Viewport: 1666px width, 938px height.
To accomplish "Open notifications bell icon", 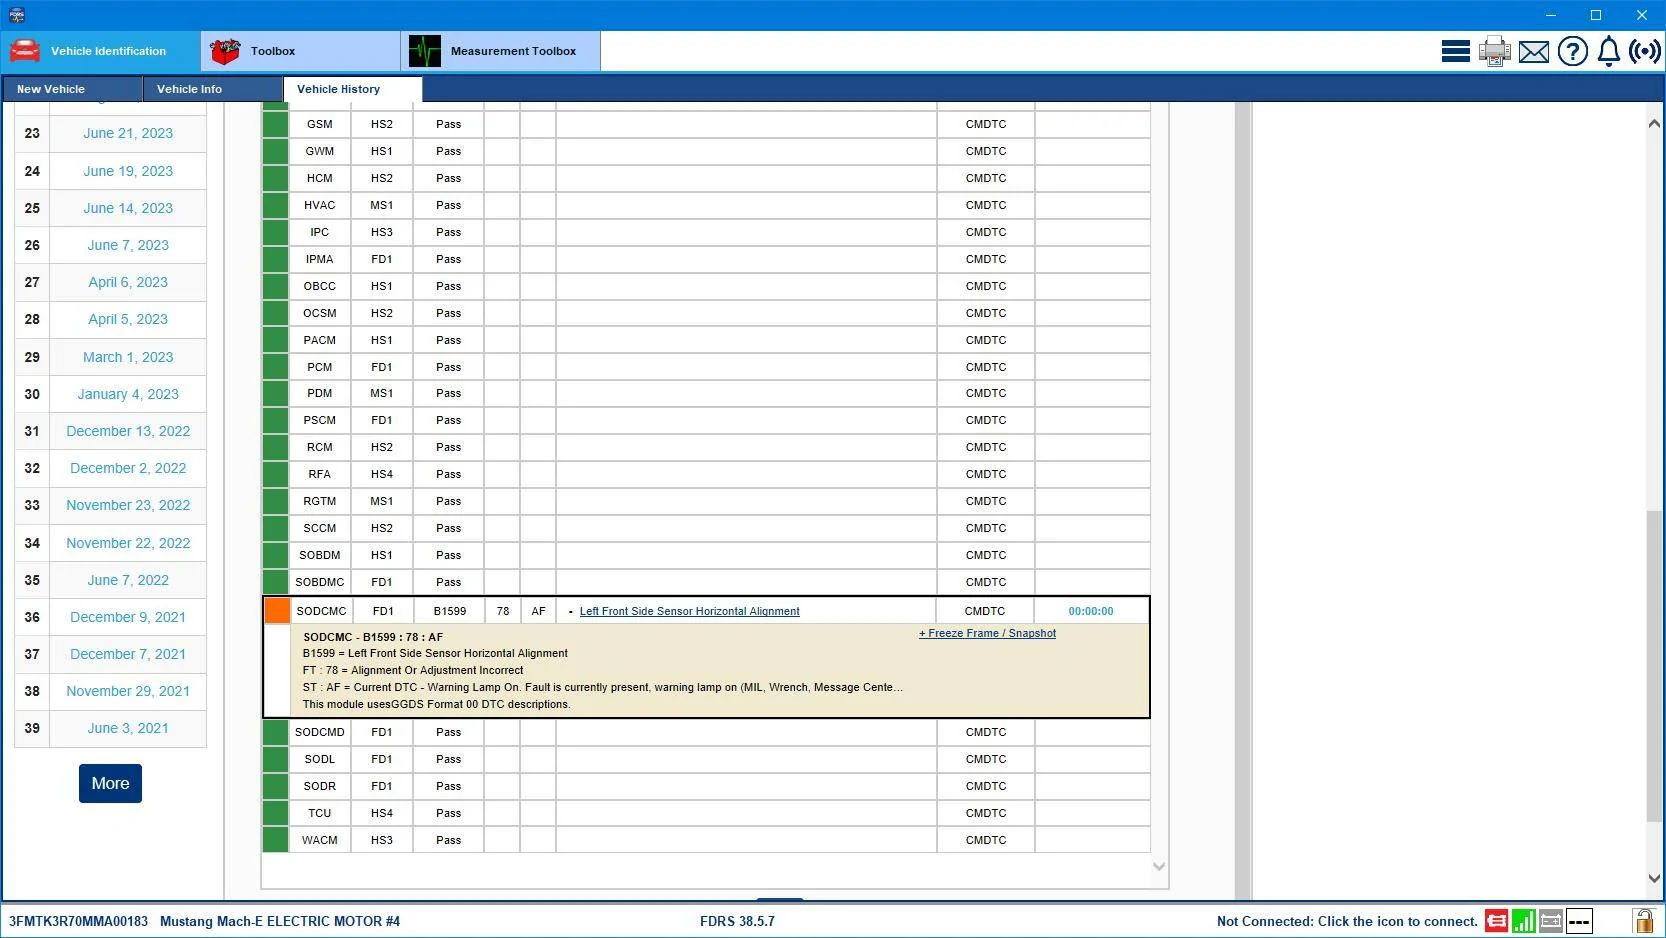I will click(x=1608, y=51).
